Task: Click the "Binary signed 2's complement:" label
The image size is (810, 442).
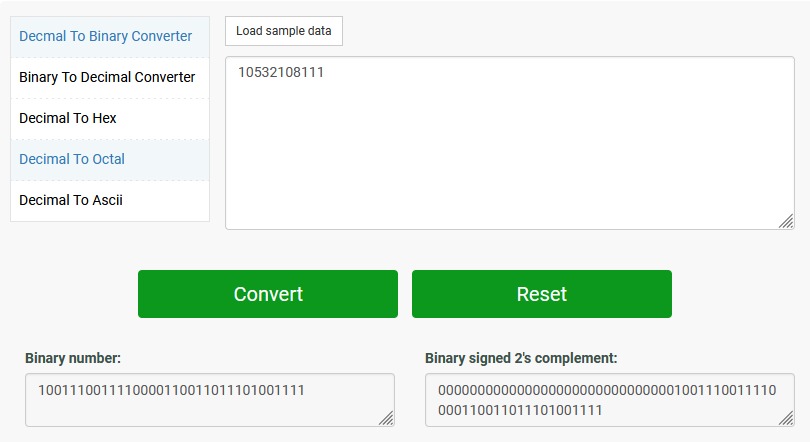Action: click(x=521, y=358)
